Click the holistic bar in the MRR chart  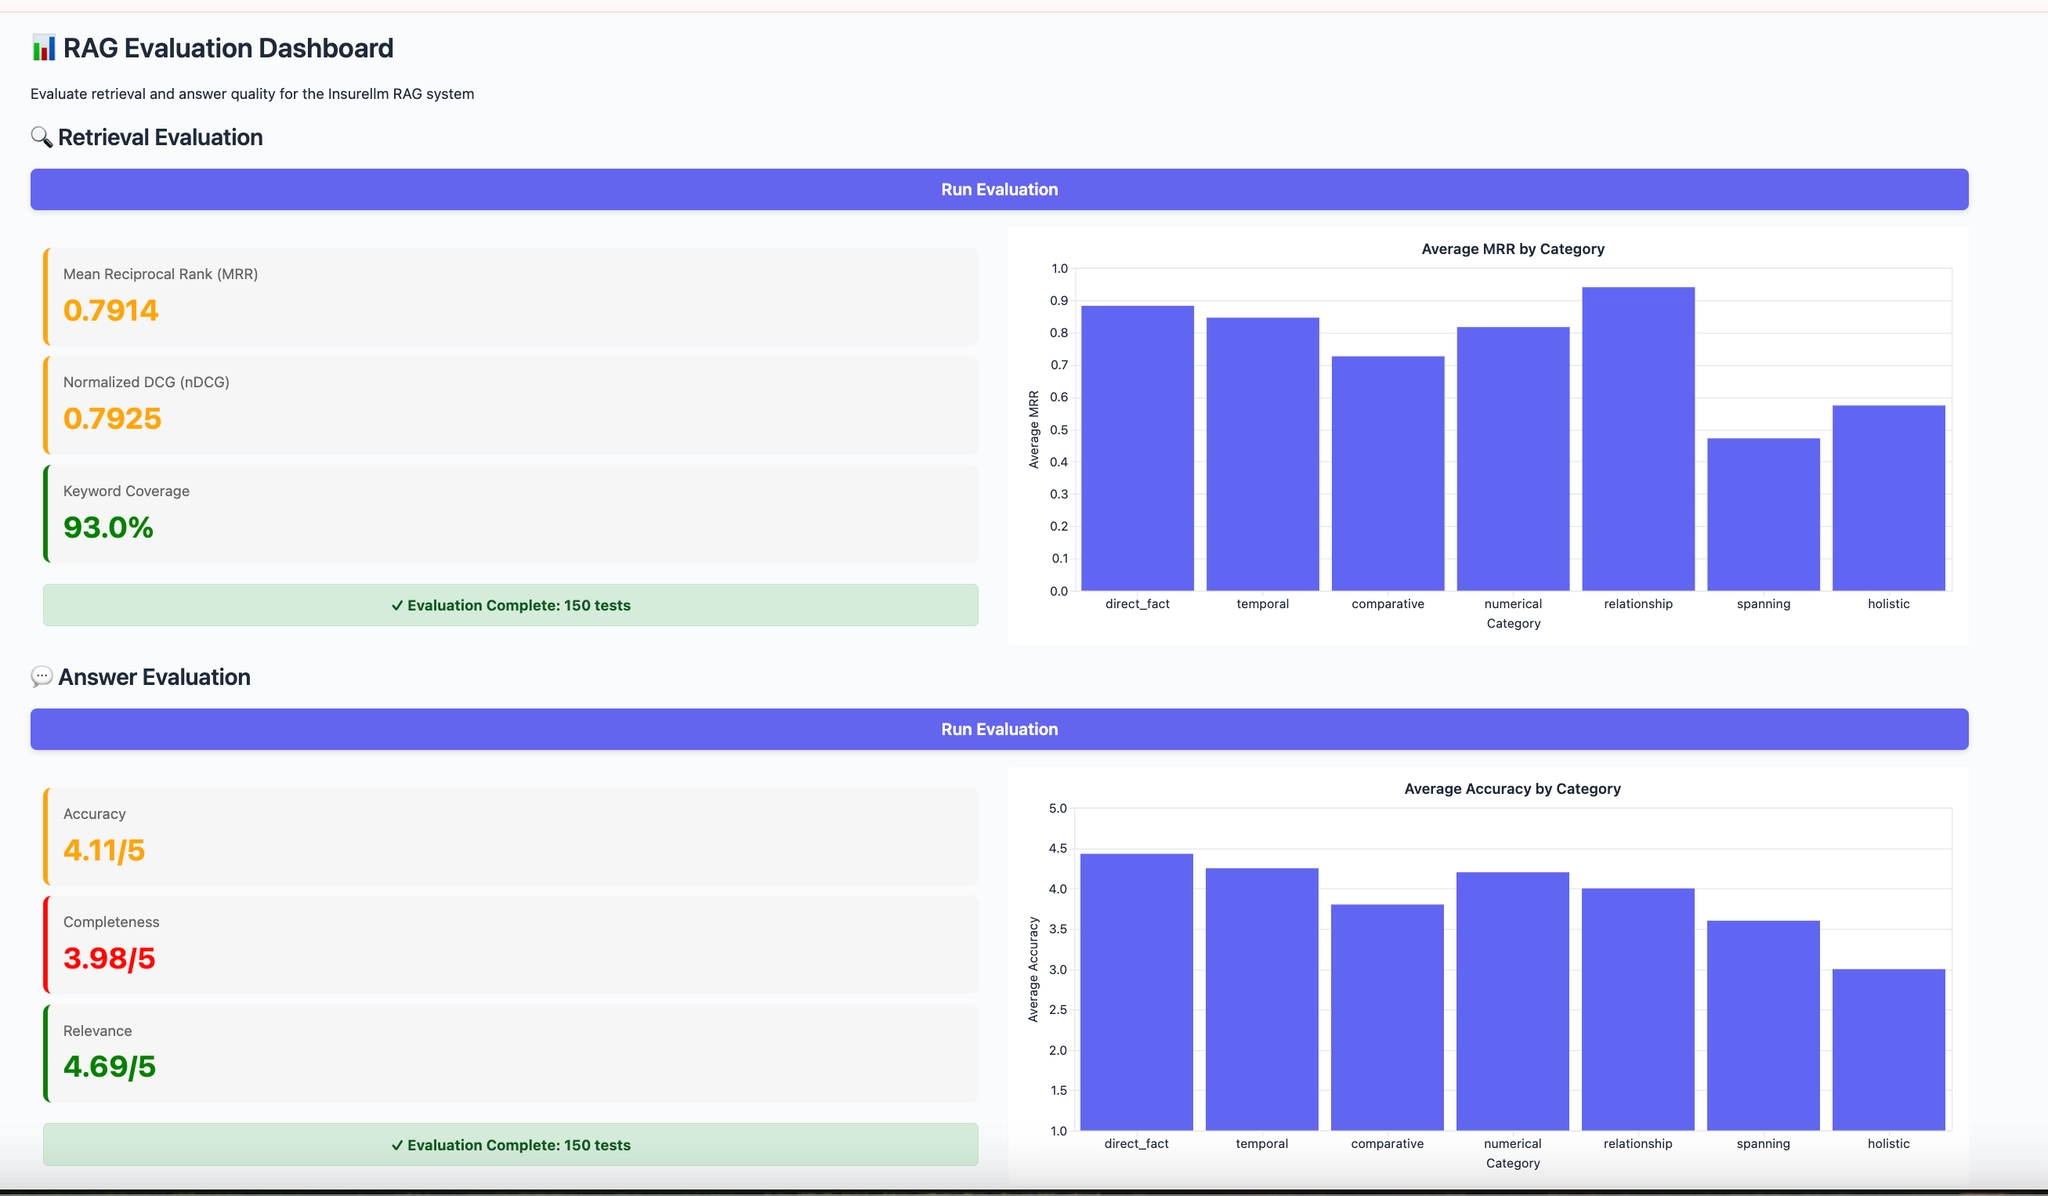[1889, 498]
